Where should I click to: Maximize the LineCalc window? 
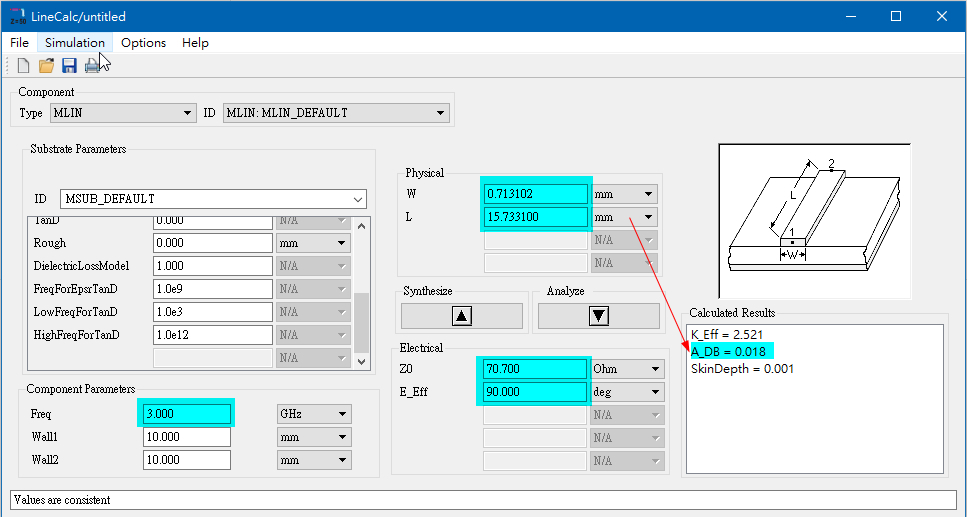tap(896, 17)
